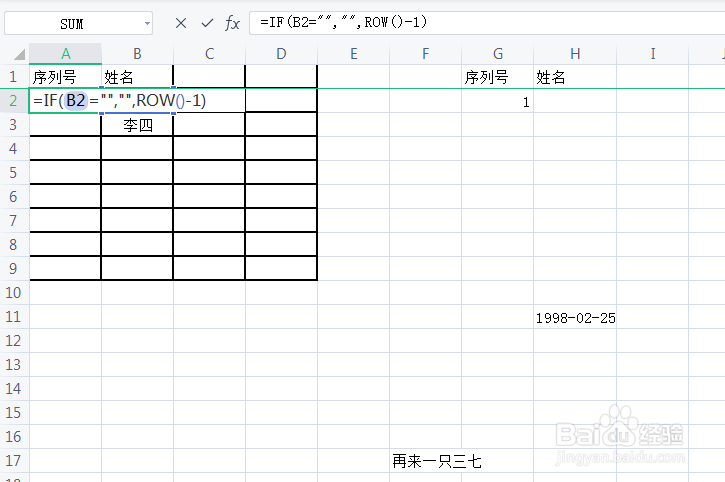Select column I header

(x=652, y=54)
